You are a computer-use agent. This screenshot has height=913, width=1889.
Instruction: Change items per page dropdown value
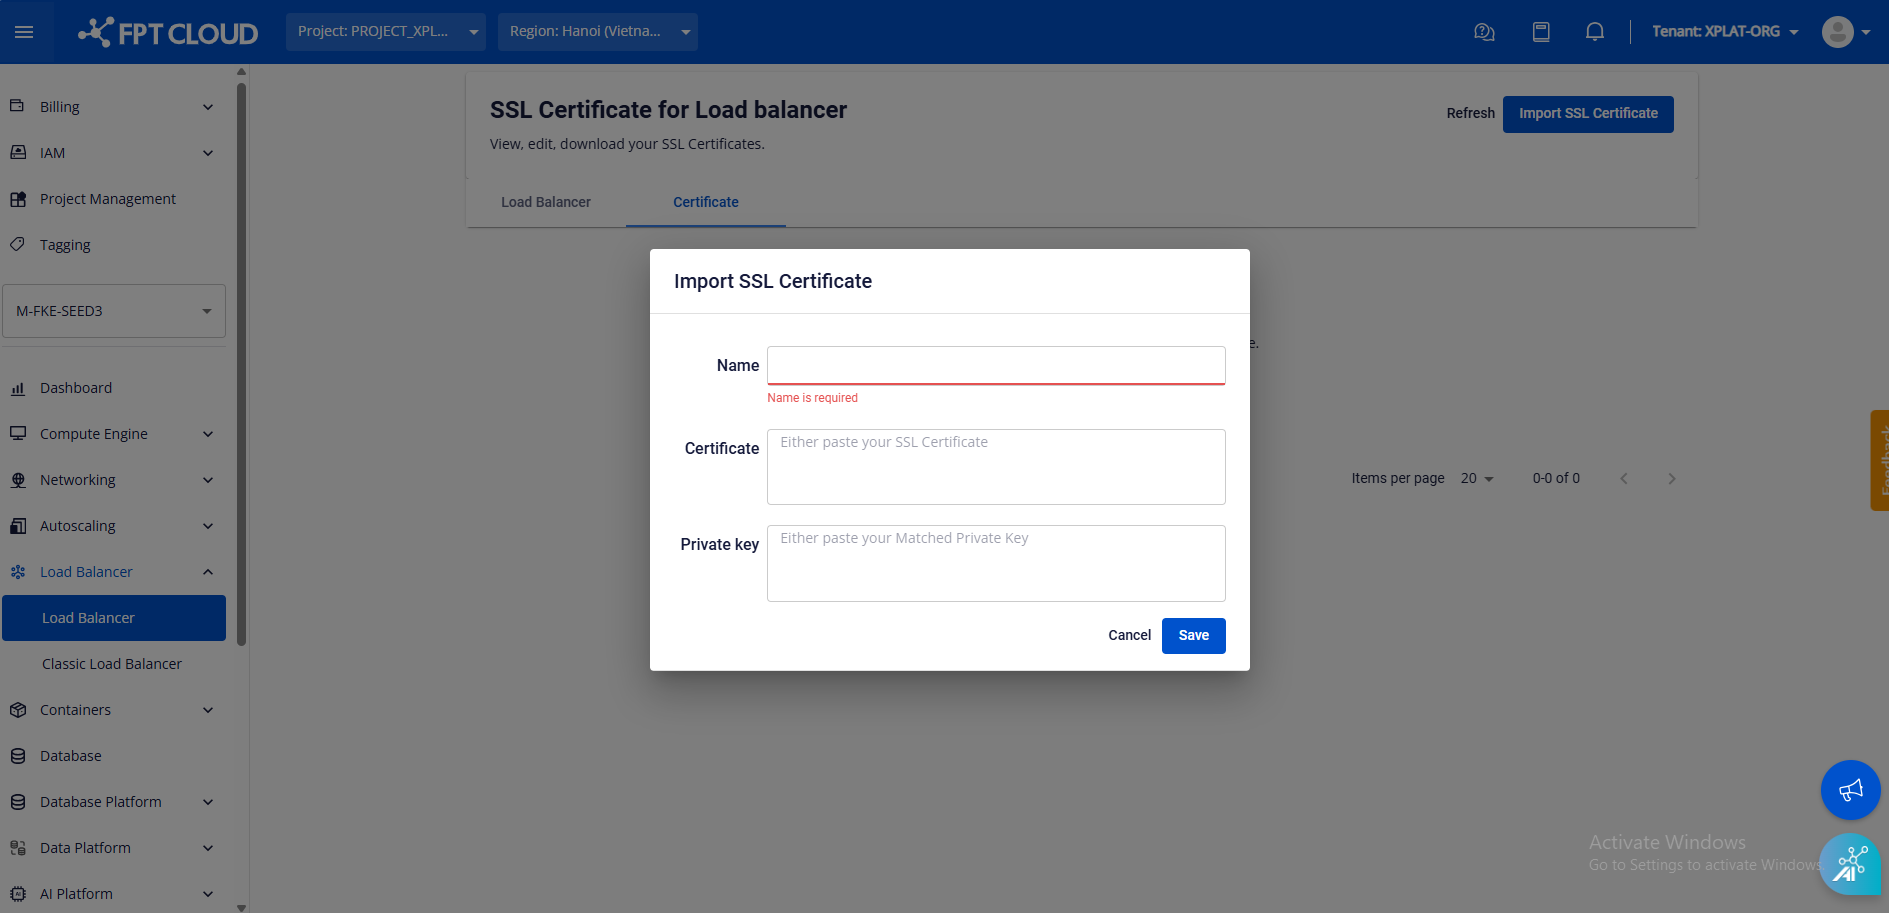coord(1477,479)
